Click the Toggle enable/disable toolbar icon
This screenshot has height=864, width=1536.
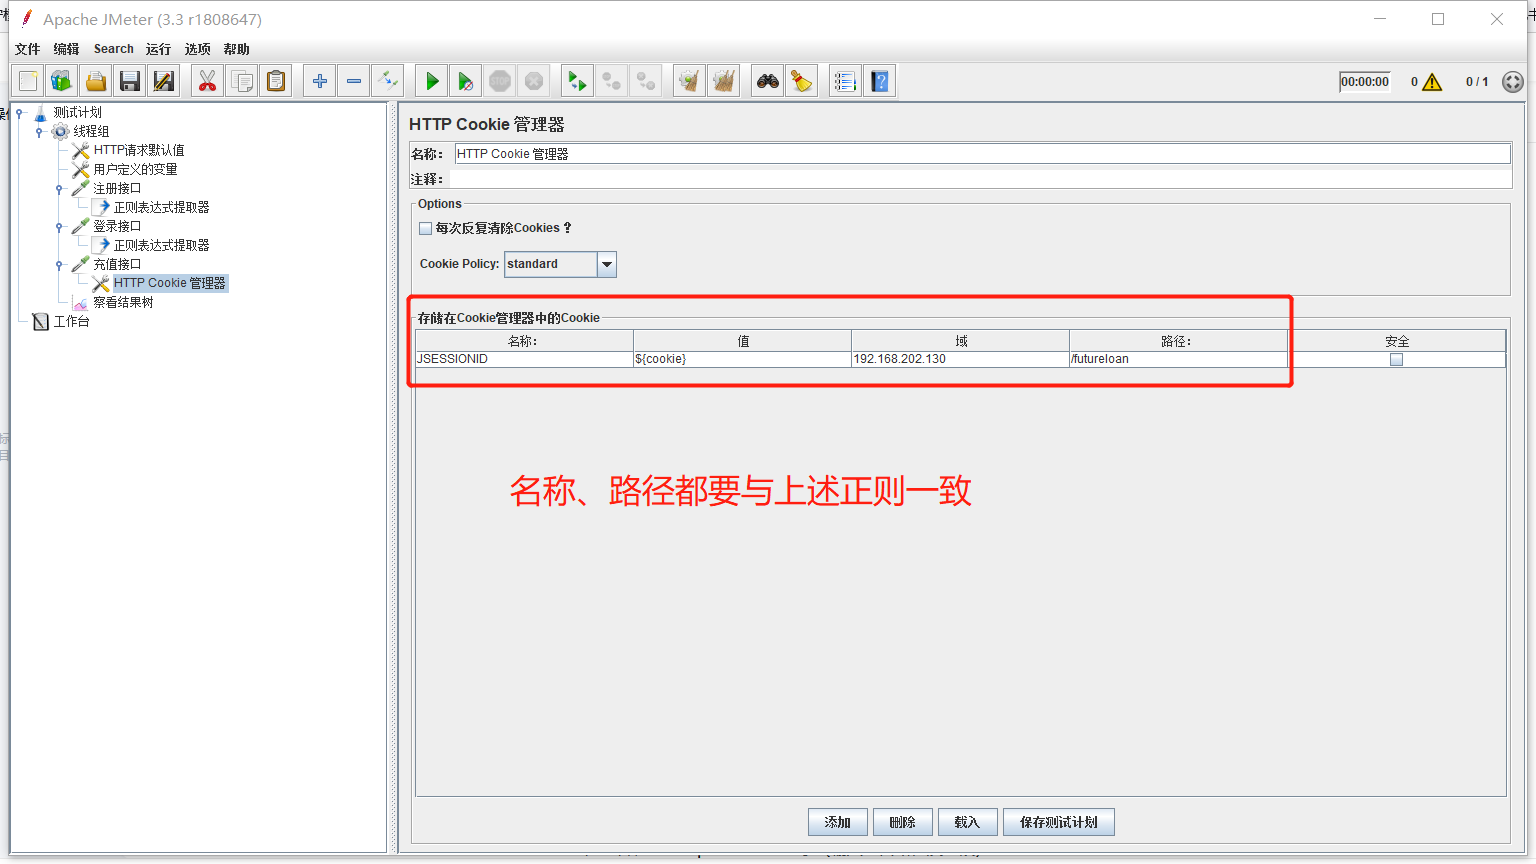click(387, 81)
